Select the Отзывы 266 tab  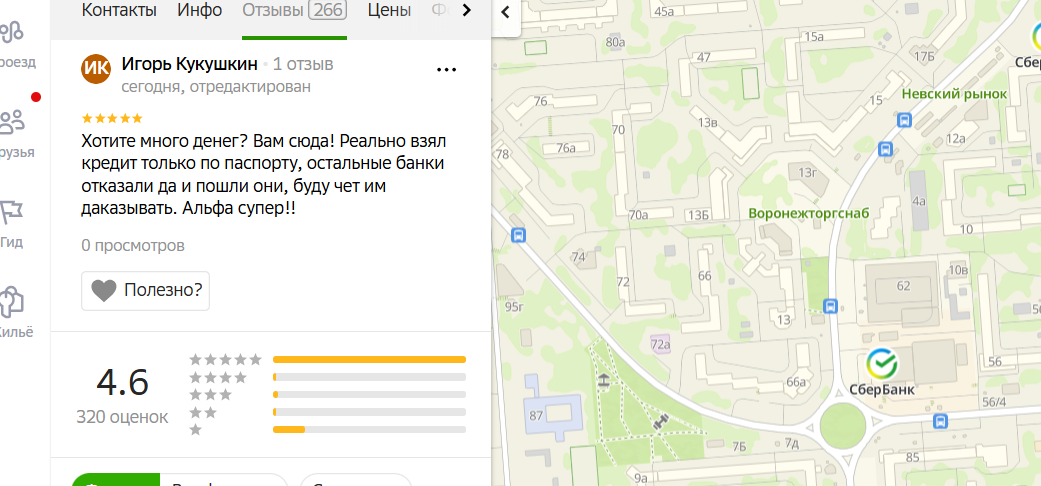[294, 11]
